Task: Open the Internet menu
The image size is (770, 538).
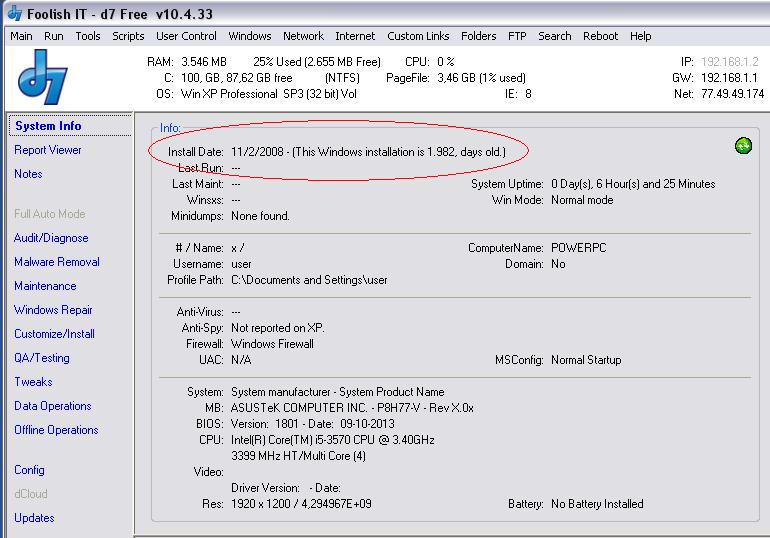Action: [x=355, y=36]
